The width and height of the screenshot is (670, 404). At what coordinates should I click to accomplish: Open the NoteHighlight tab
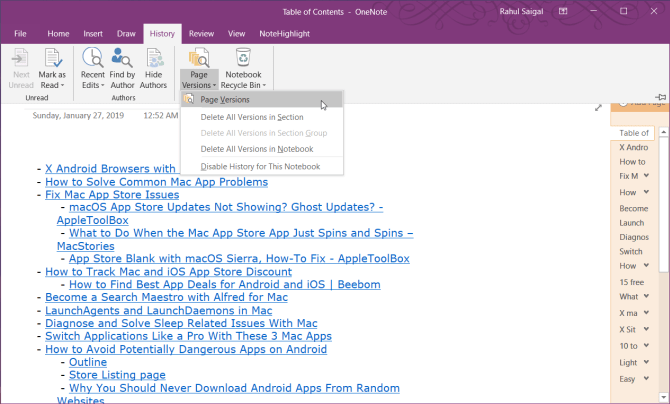(282, 33)
